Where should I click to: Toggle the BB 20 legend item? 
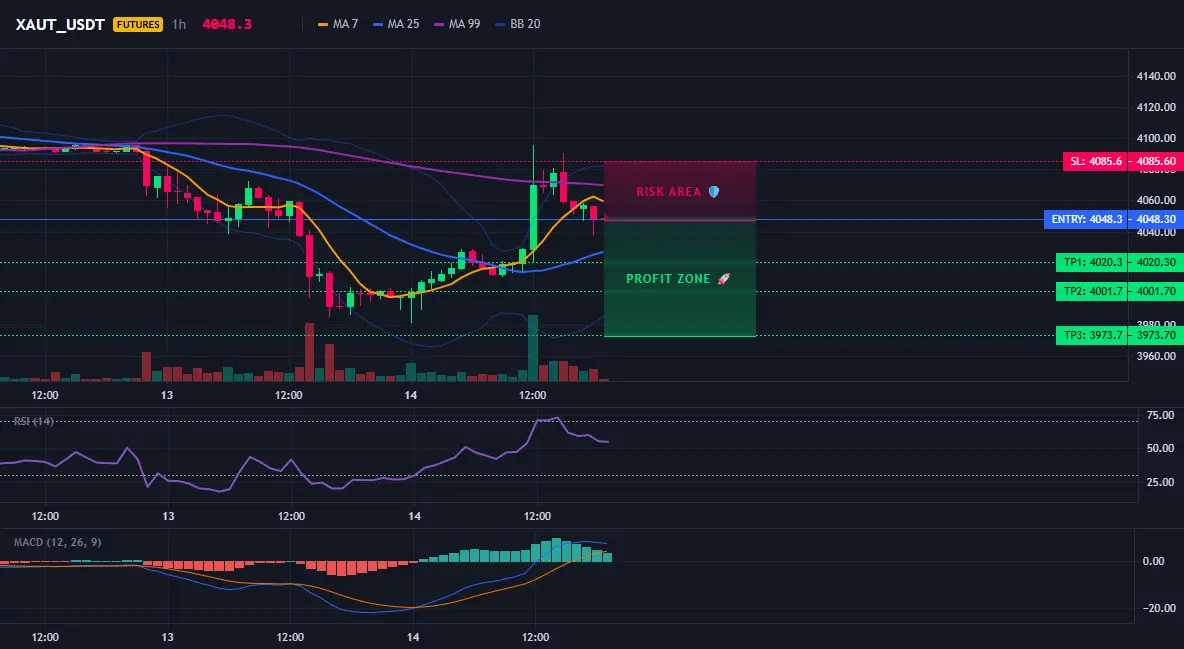[x=518, y=24]
